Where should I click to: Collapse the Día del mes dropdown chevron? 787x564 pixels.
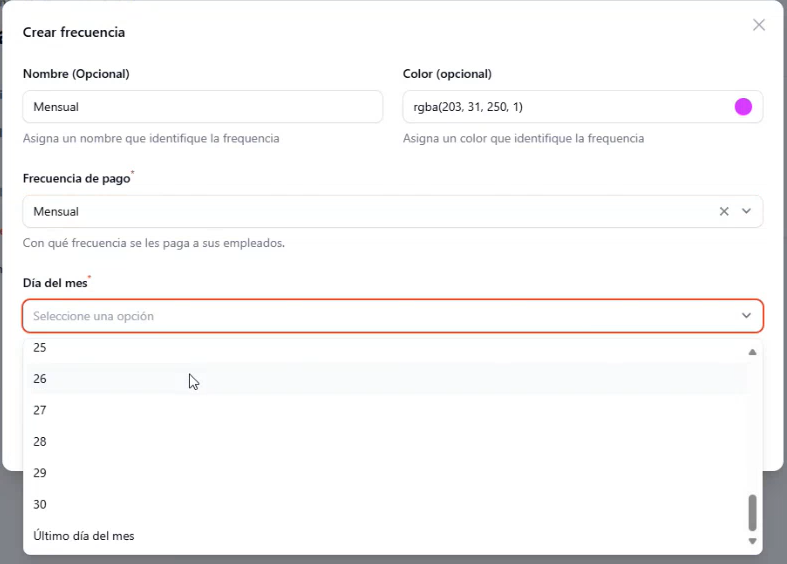click(x=746, y=316)
